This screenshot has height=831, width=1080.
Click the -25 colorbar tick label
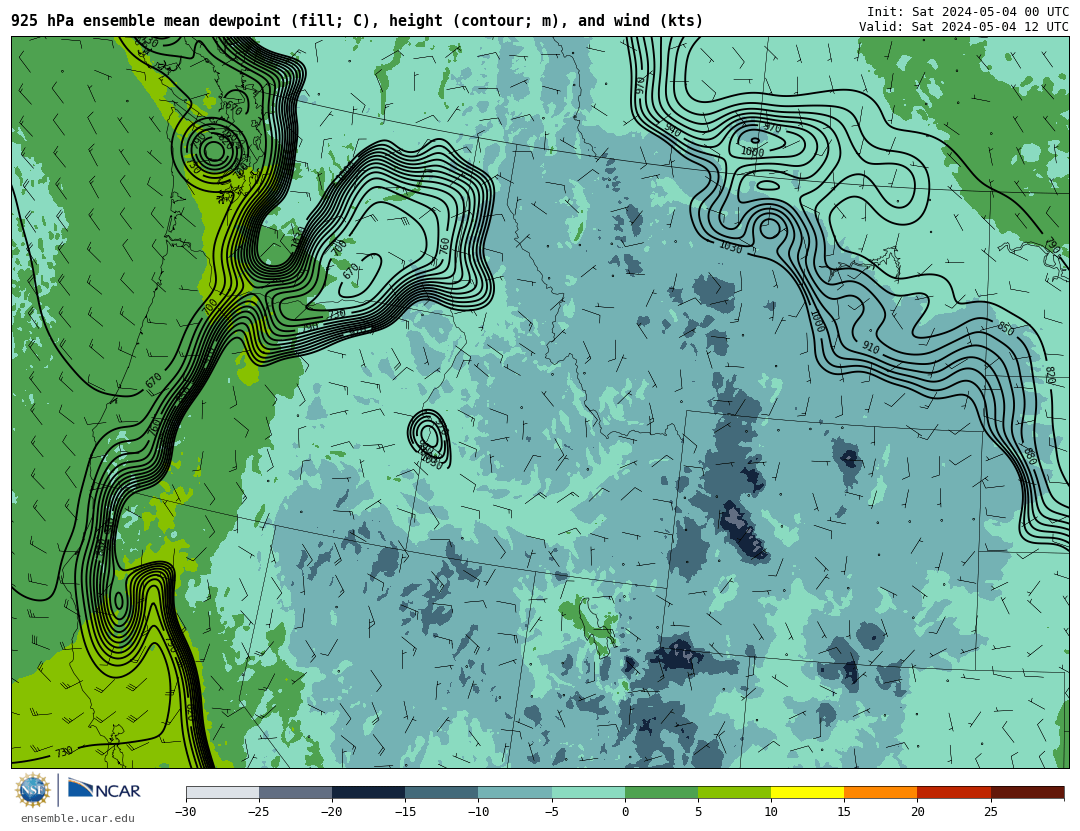coord(258,812)
